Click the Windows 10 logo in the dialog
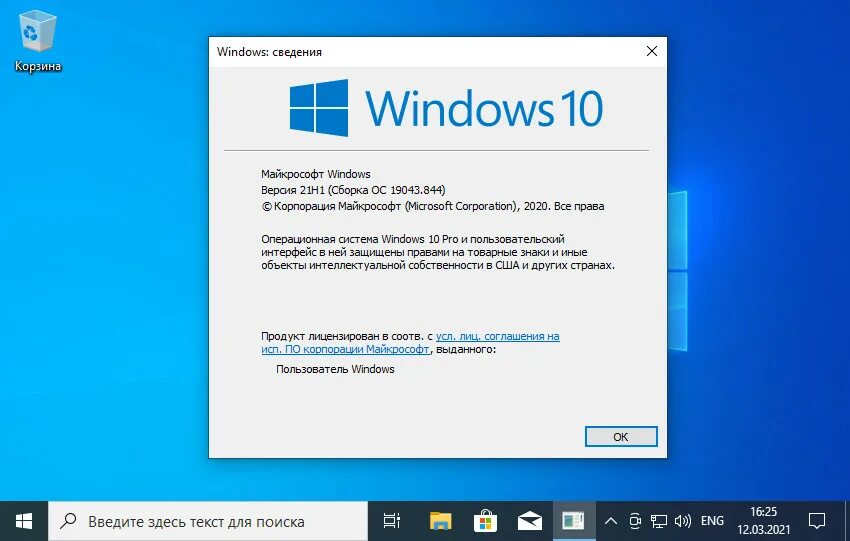The width and height of the screenshot is (850, 541). 446,108
